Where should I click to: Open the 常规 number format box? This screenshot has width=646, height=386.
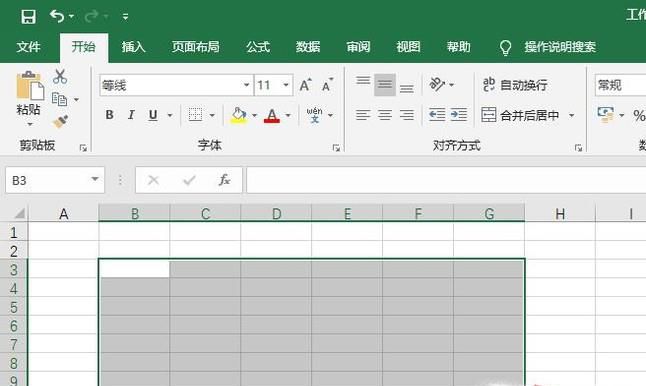point(620,85)
